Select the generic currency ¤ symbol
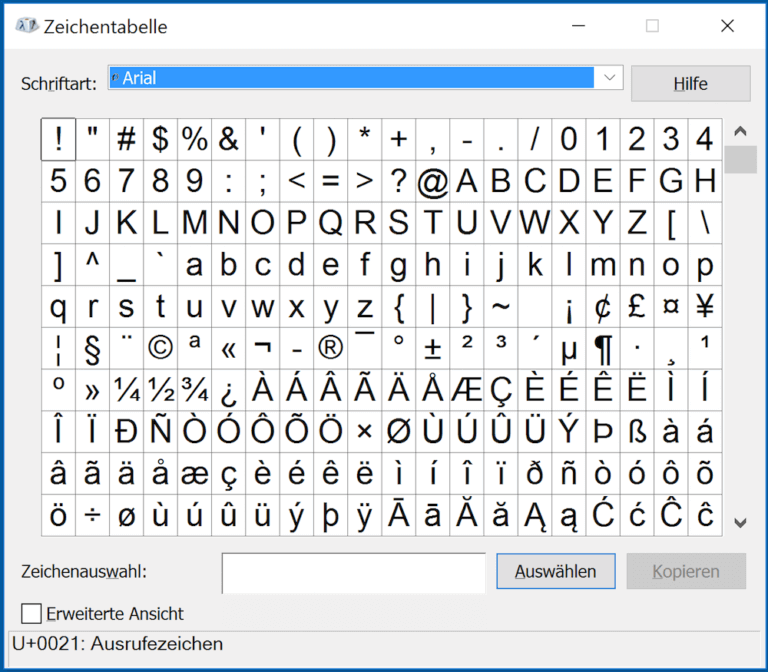 pos(671,307)
